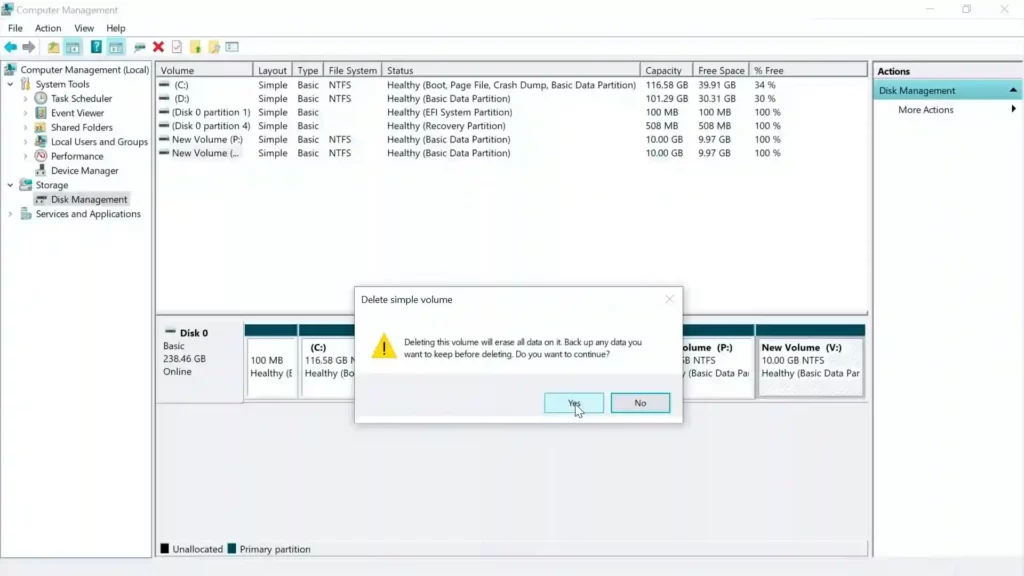Toggle the Show/Hide Console Tree icon
1024x576 pixels.
[72, 47]
